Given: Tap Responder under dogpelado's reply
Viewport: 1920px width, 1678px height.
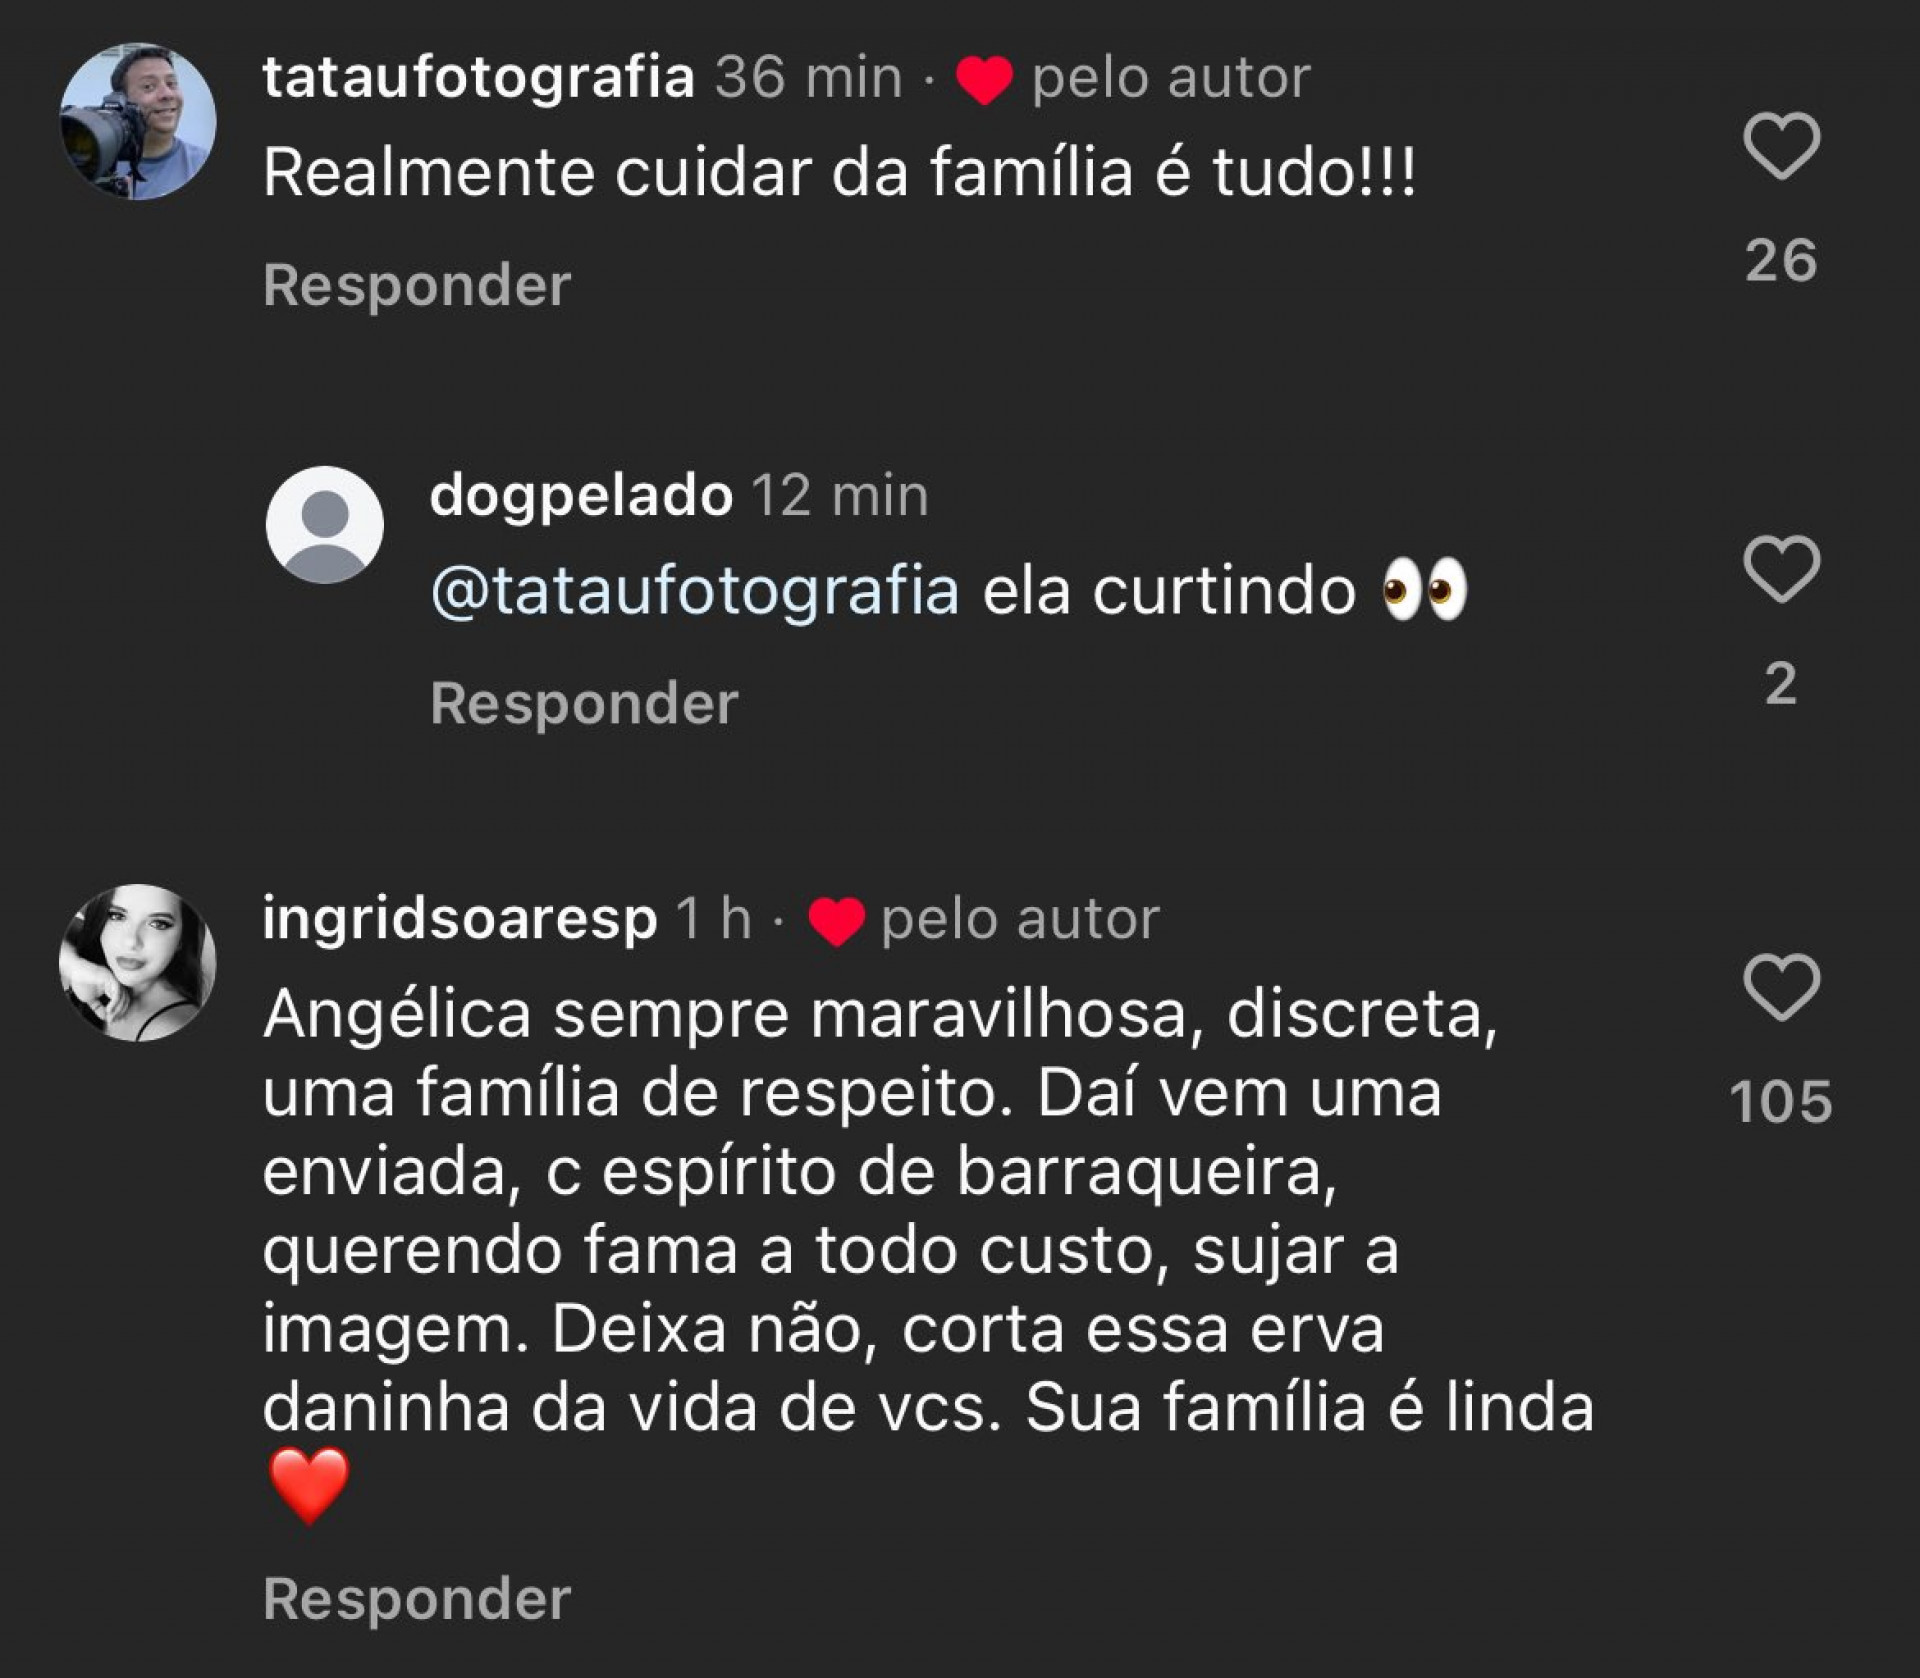Looking at the screenshot, I should click(x=584, y=704).
